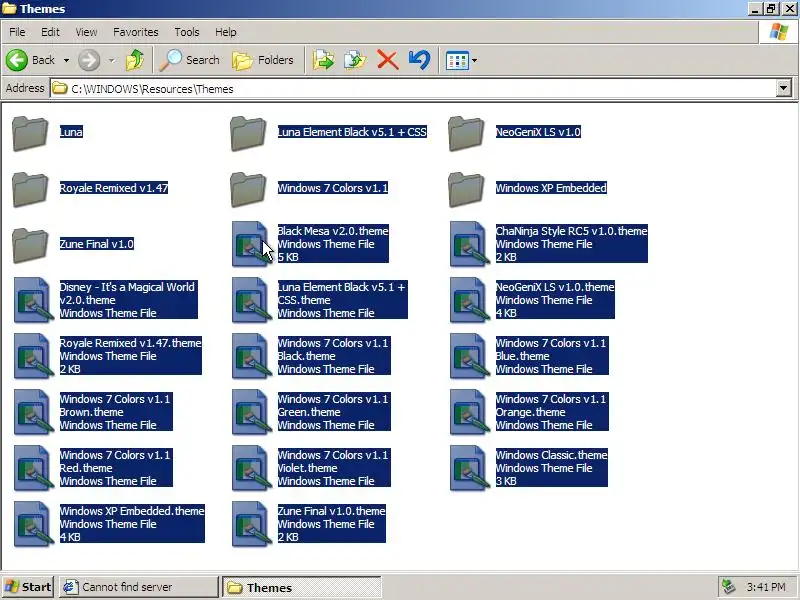
Task: Click the Forward arrow button
Action: click(89, 60)
